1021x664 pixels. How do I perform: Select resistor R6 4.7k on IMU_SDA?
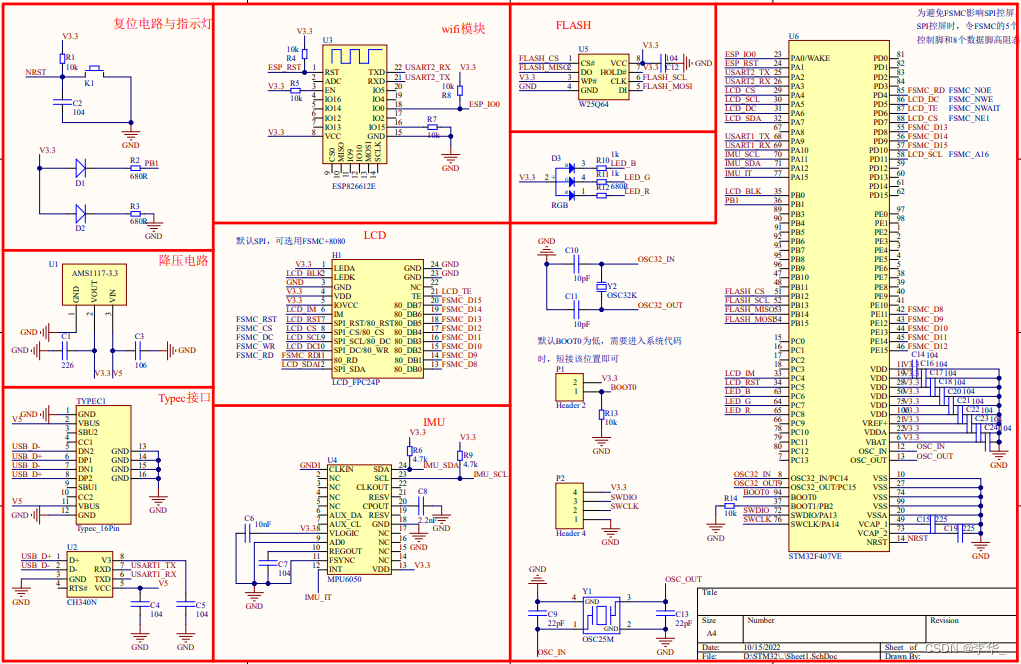click(x=410, y=451)
